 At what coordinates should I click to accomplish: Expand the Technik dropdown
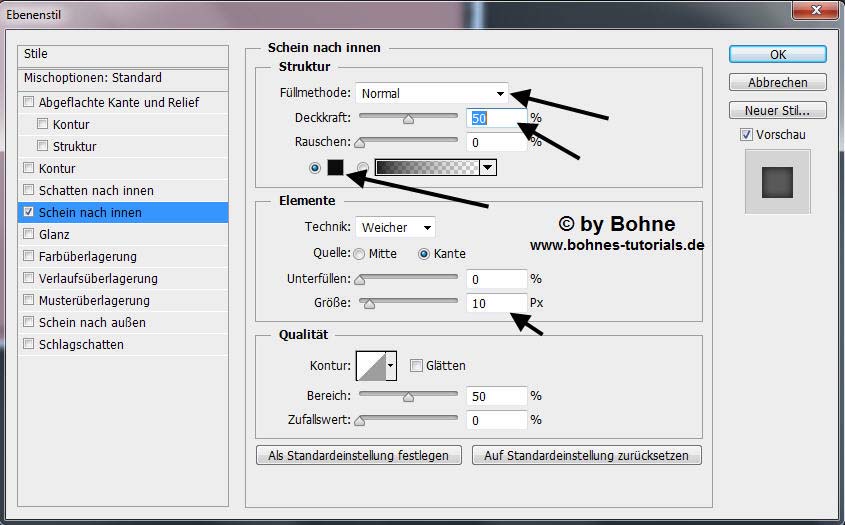point(396,228)
